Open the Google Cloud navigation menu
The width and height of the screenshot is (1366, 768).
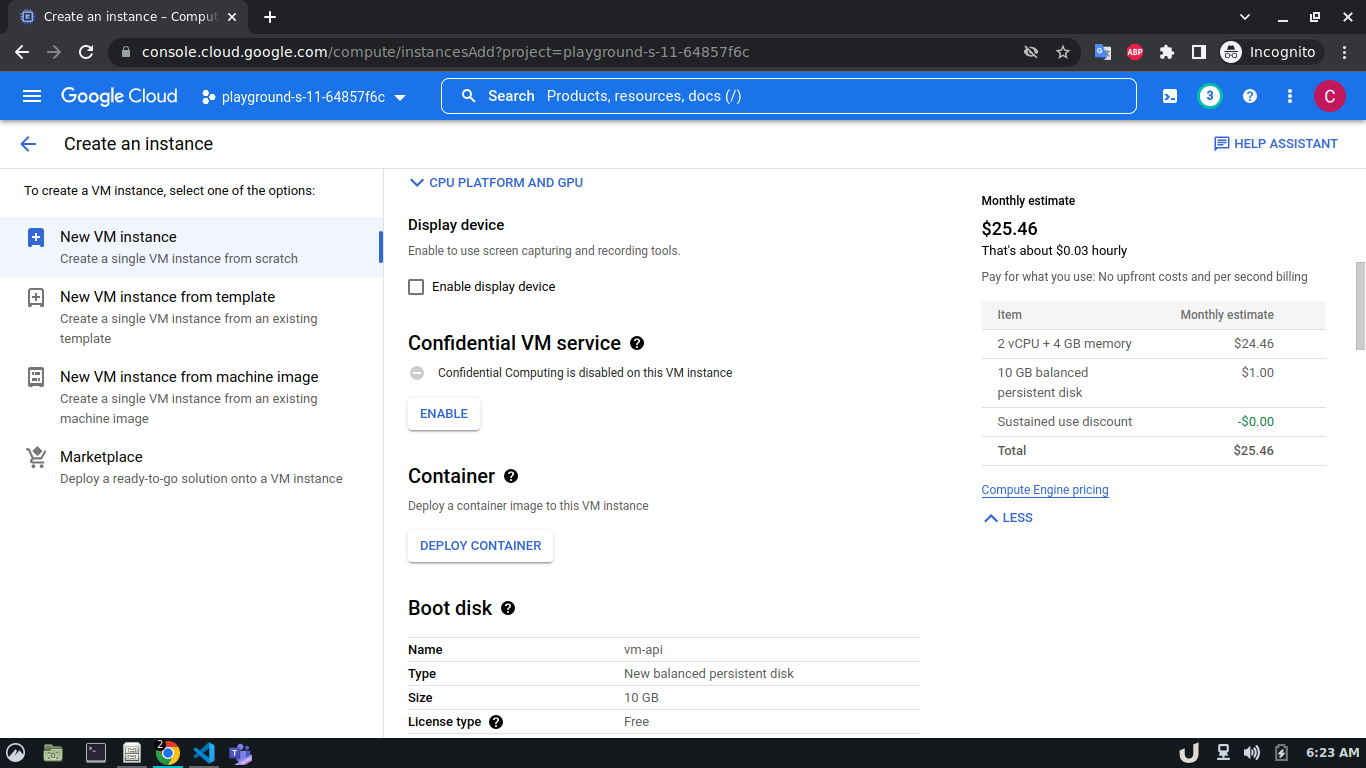click(32, 96)
